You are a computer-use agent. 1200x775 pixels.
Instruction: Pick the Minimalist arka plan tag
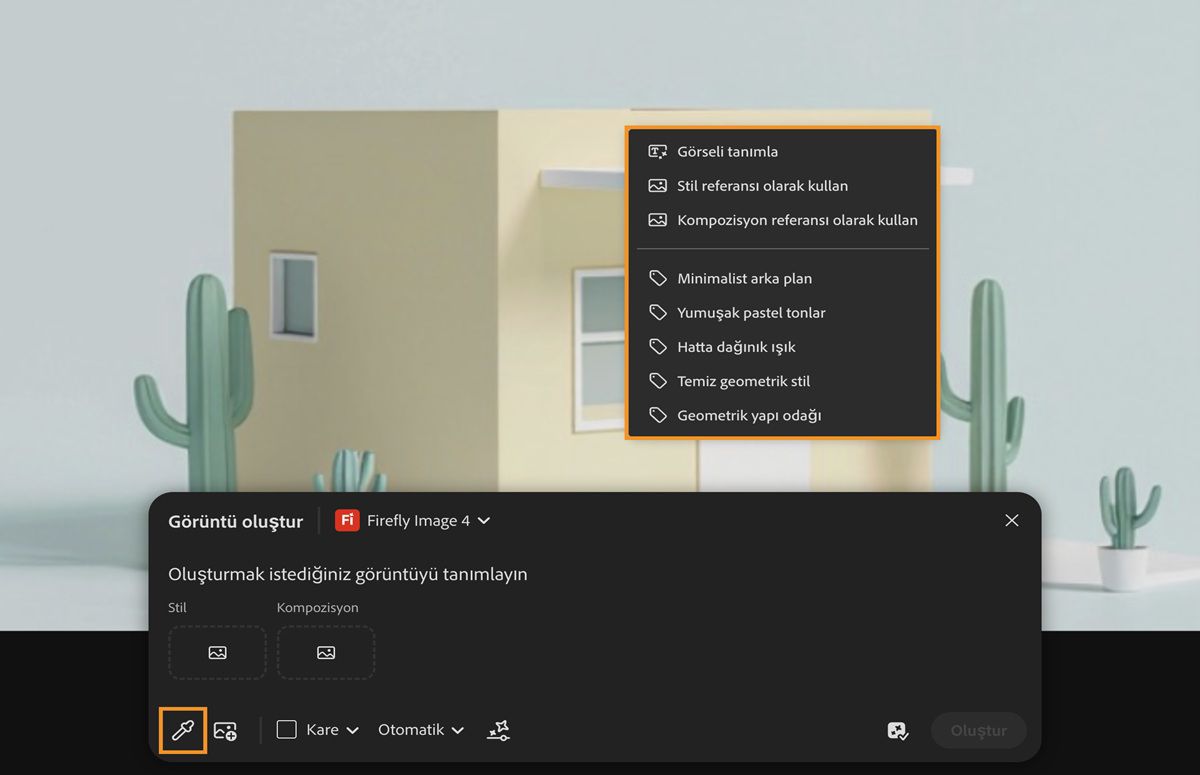(782, 279)
